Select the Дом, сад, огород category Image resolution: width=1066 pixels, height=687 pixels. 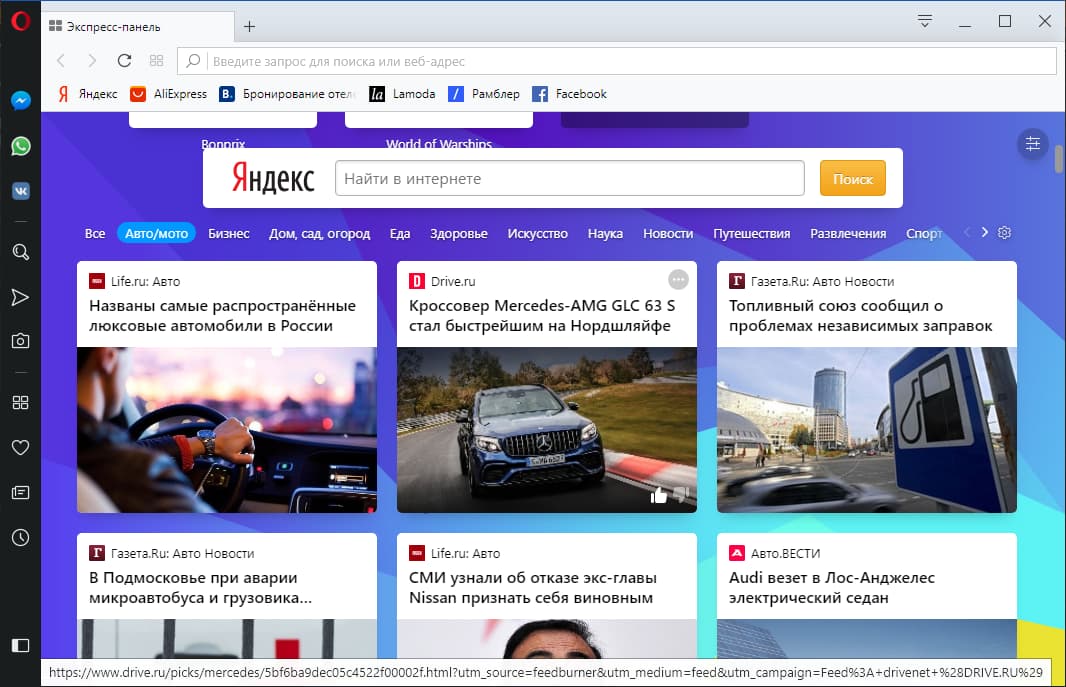[x=320, y=233]
